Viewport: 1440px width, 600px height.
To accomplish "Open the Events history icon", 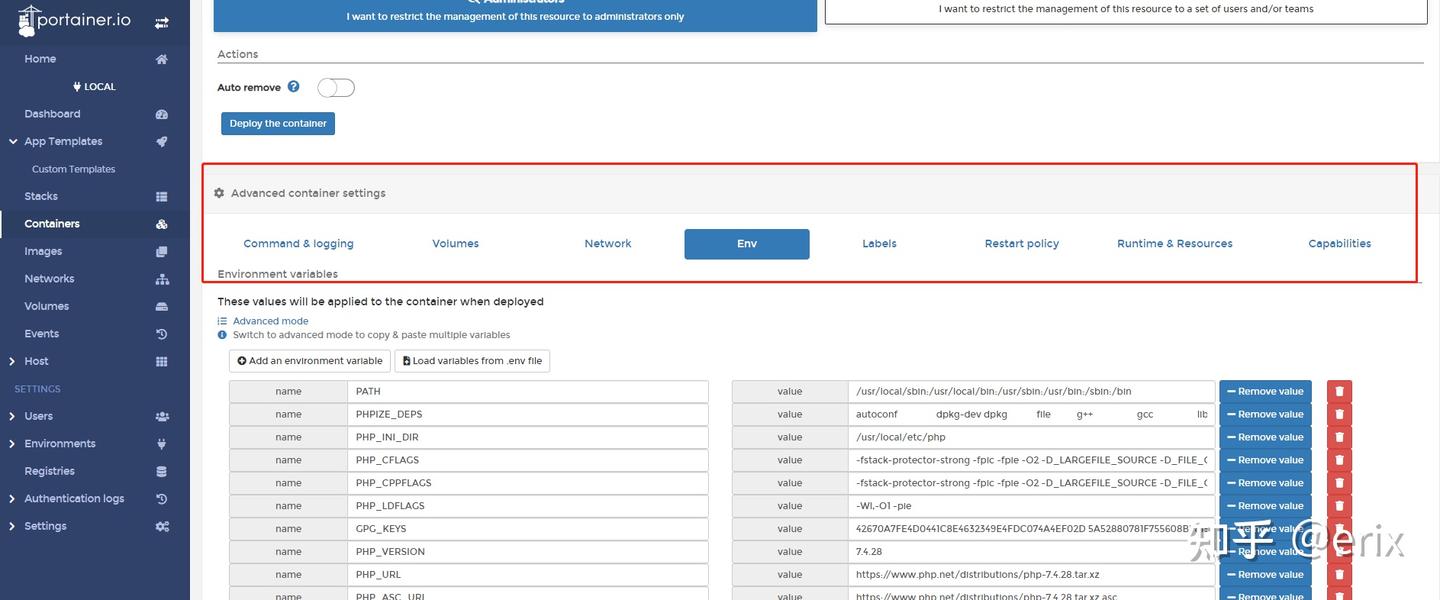I will [159, 332].
